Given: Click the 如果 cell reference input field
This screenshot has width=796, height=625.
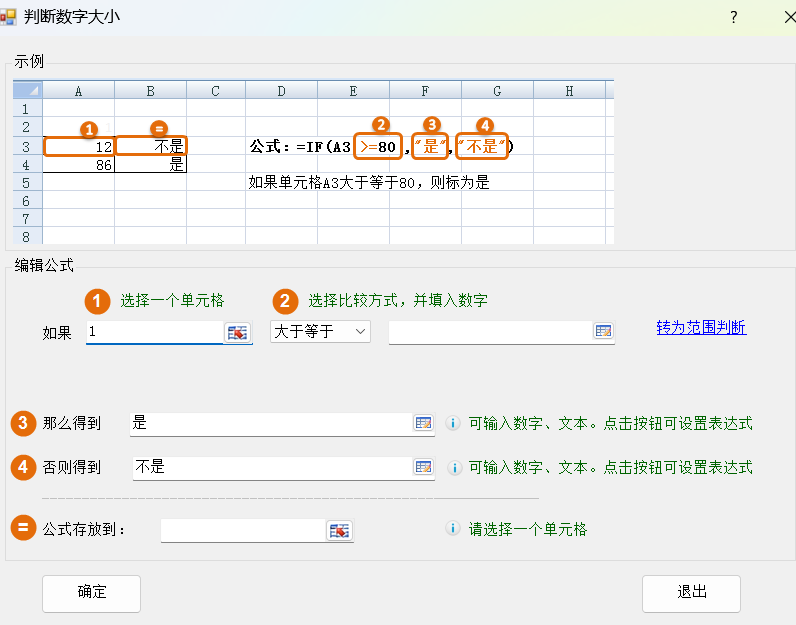Looking at the screenshot, I should (154, 331).
